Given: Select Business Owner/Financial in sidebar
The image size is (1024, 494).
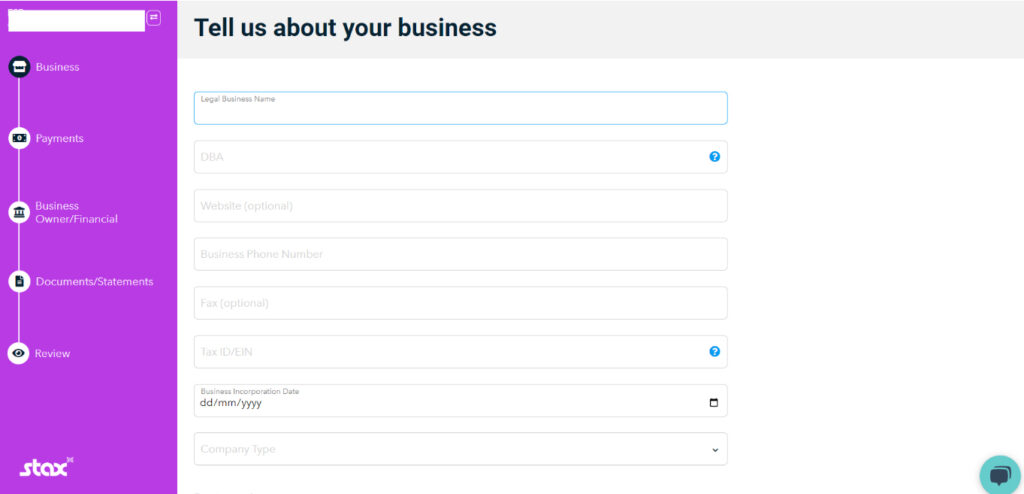Looking at the screenshot, I should click(x=76, y=212).
